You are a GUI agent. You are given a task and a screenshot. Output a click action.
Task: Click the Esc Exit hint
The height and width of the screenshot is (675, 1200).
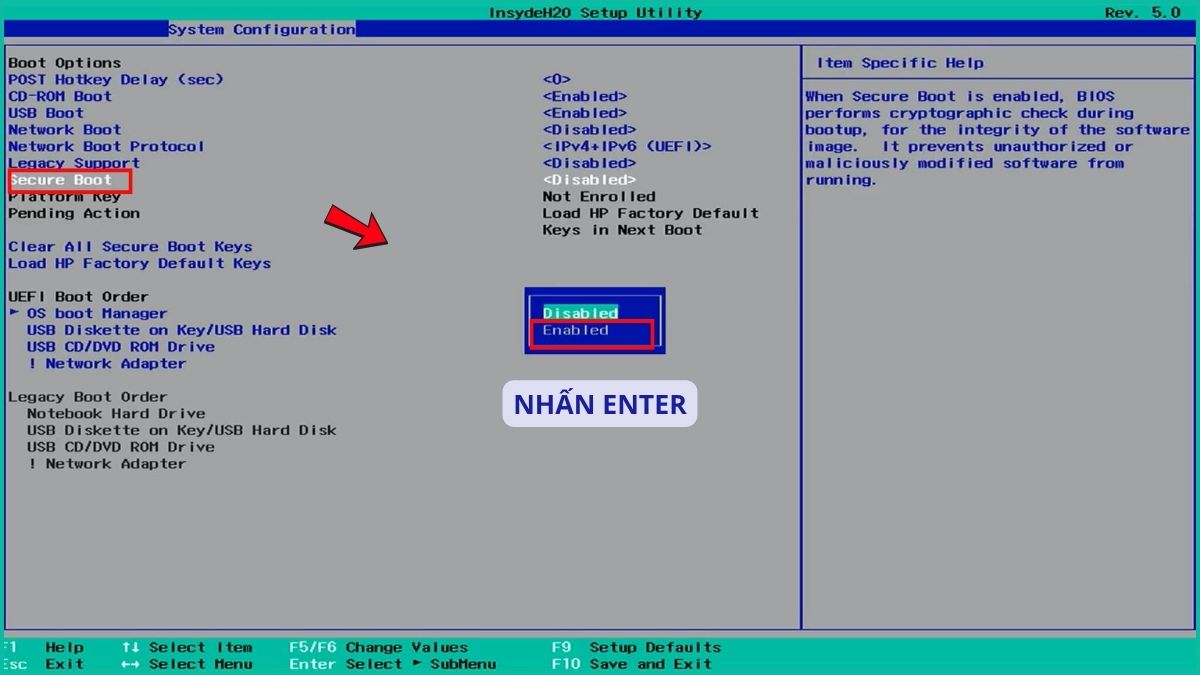tap(44, 664)
